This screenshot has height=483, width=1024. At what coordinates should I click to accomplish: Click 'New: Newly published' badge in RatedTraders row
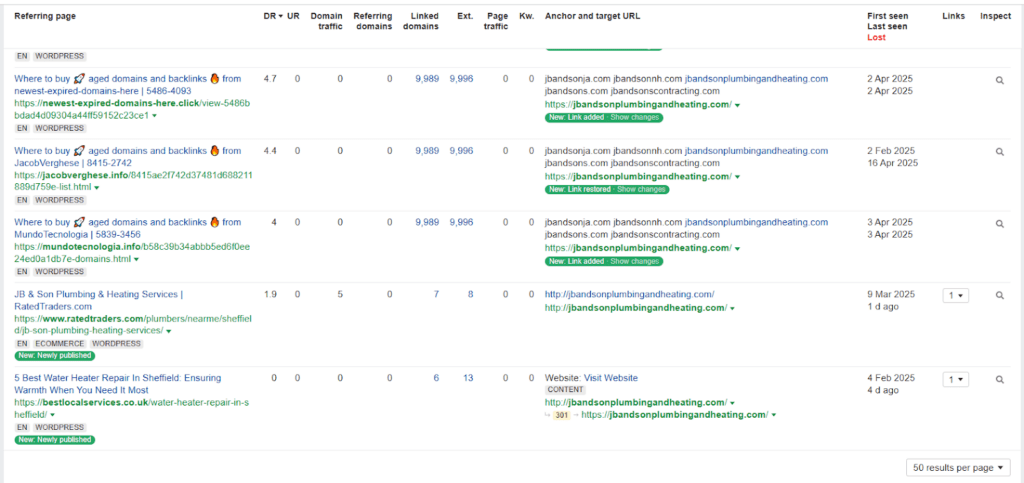point(55,356)
